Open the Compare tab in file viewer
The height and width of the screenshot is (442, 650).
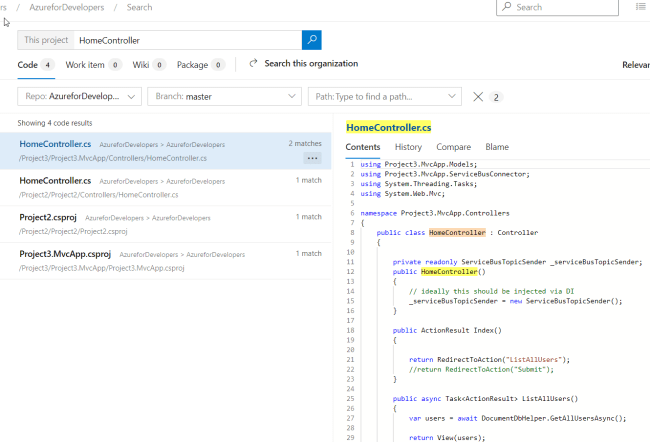point(453,147)
